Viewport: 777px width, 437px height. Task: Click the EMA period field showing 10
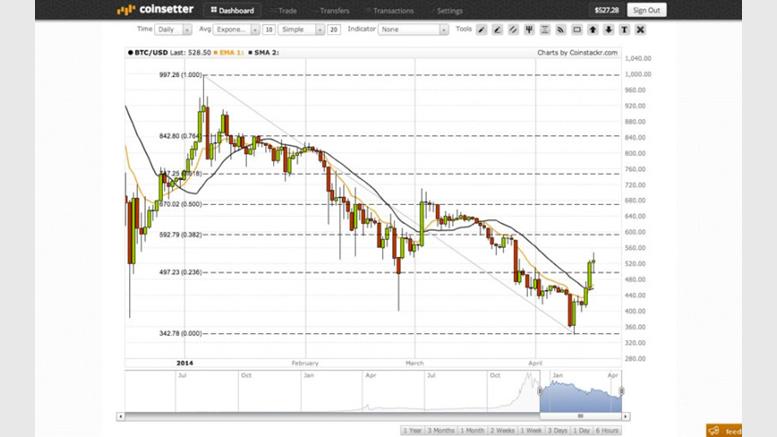[269, 30]
